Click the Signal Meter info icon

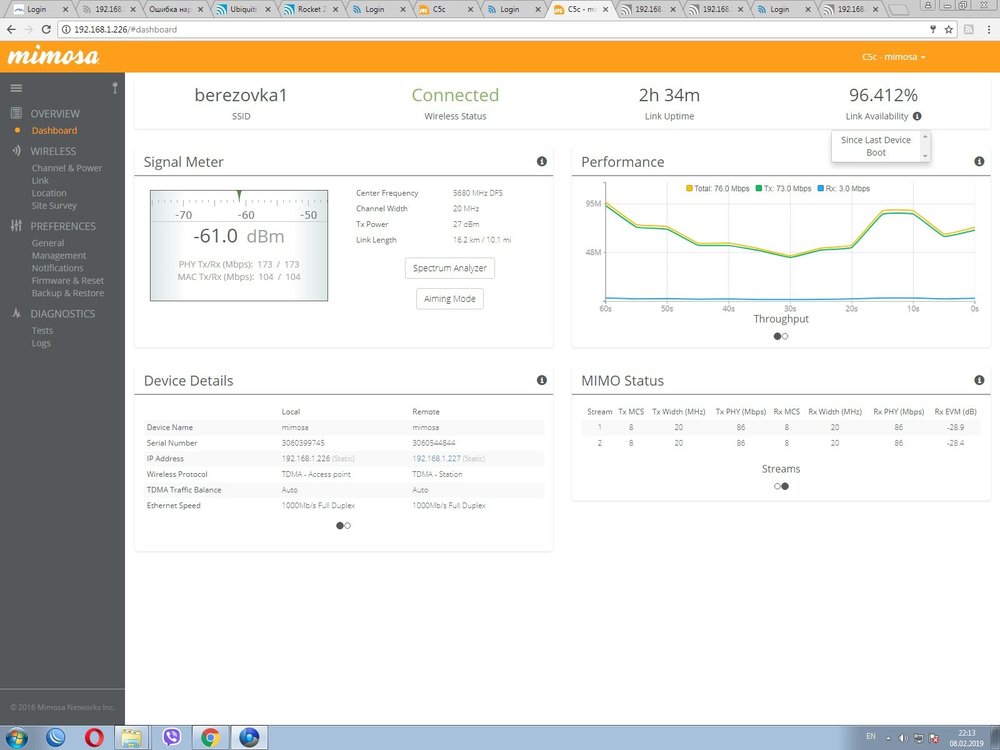[x=542, y=161]
